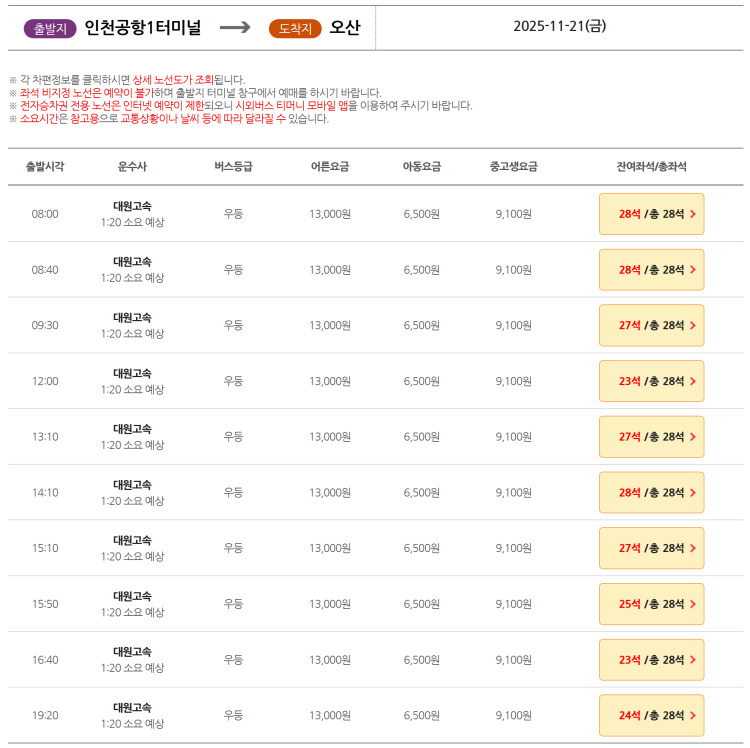Select the 도착지 badge
This screenshot has height=748, width=750.
click(295, 28)
